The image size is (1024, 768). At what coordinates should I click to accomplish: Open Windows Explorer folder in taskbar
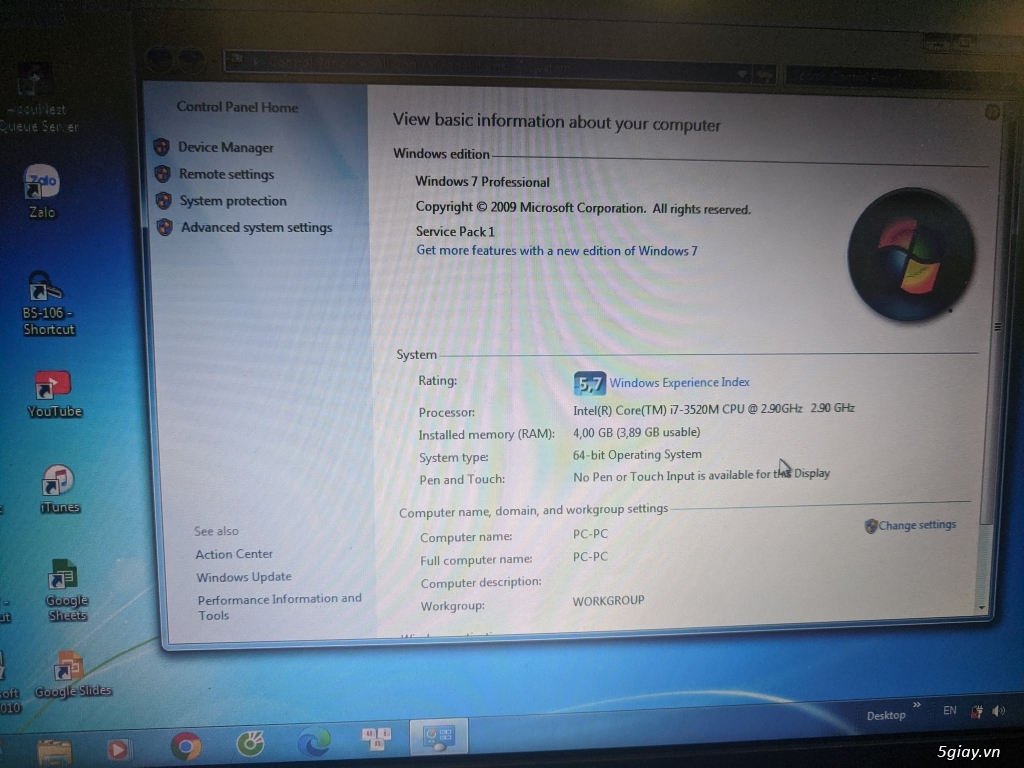54,751
